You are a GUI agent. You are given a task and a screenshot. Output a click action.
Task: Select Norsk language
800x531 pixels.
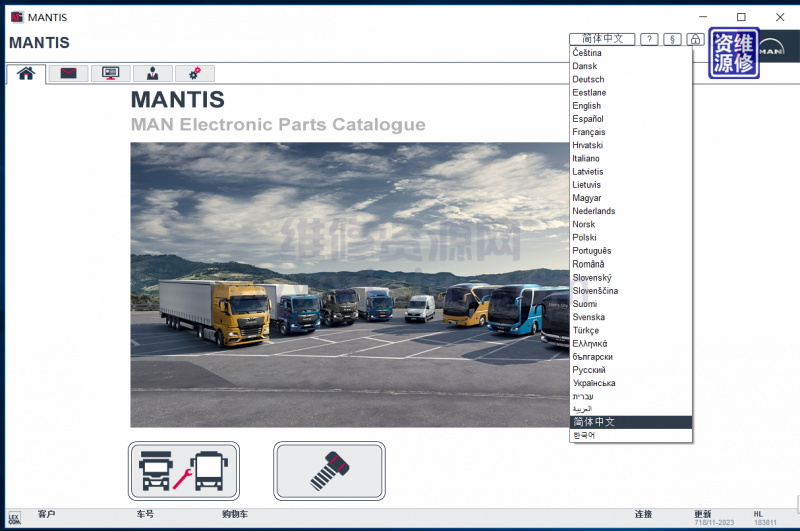click(631, 224)
